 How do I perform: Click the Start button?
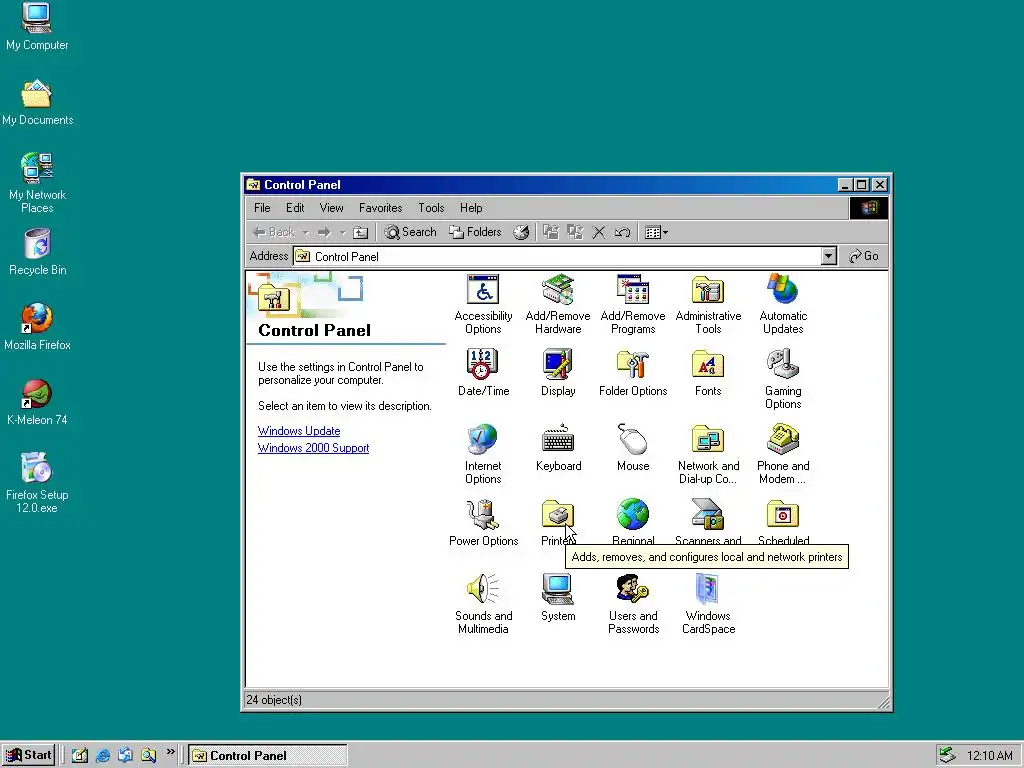coord(29,755)
